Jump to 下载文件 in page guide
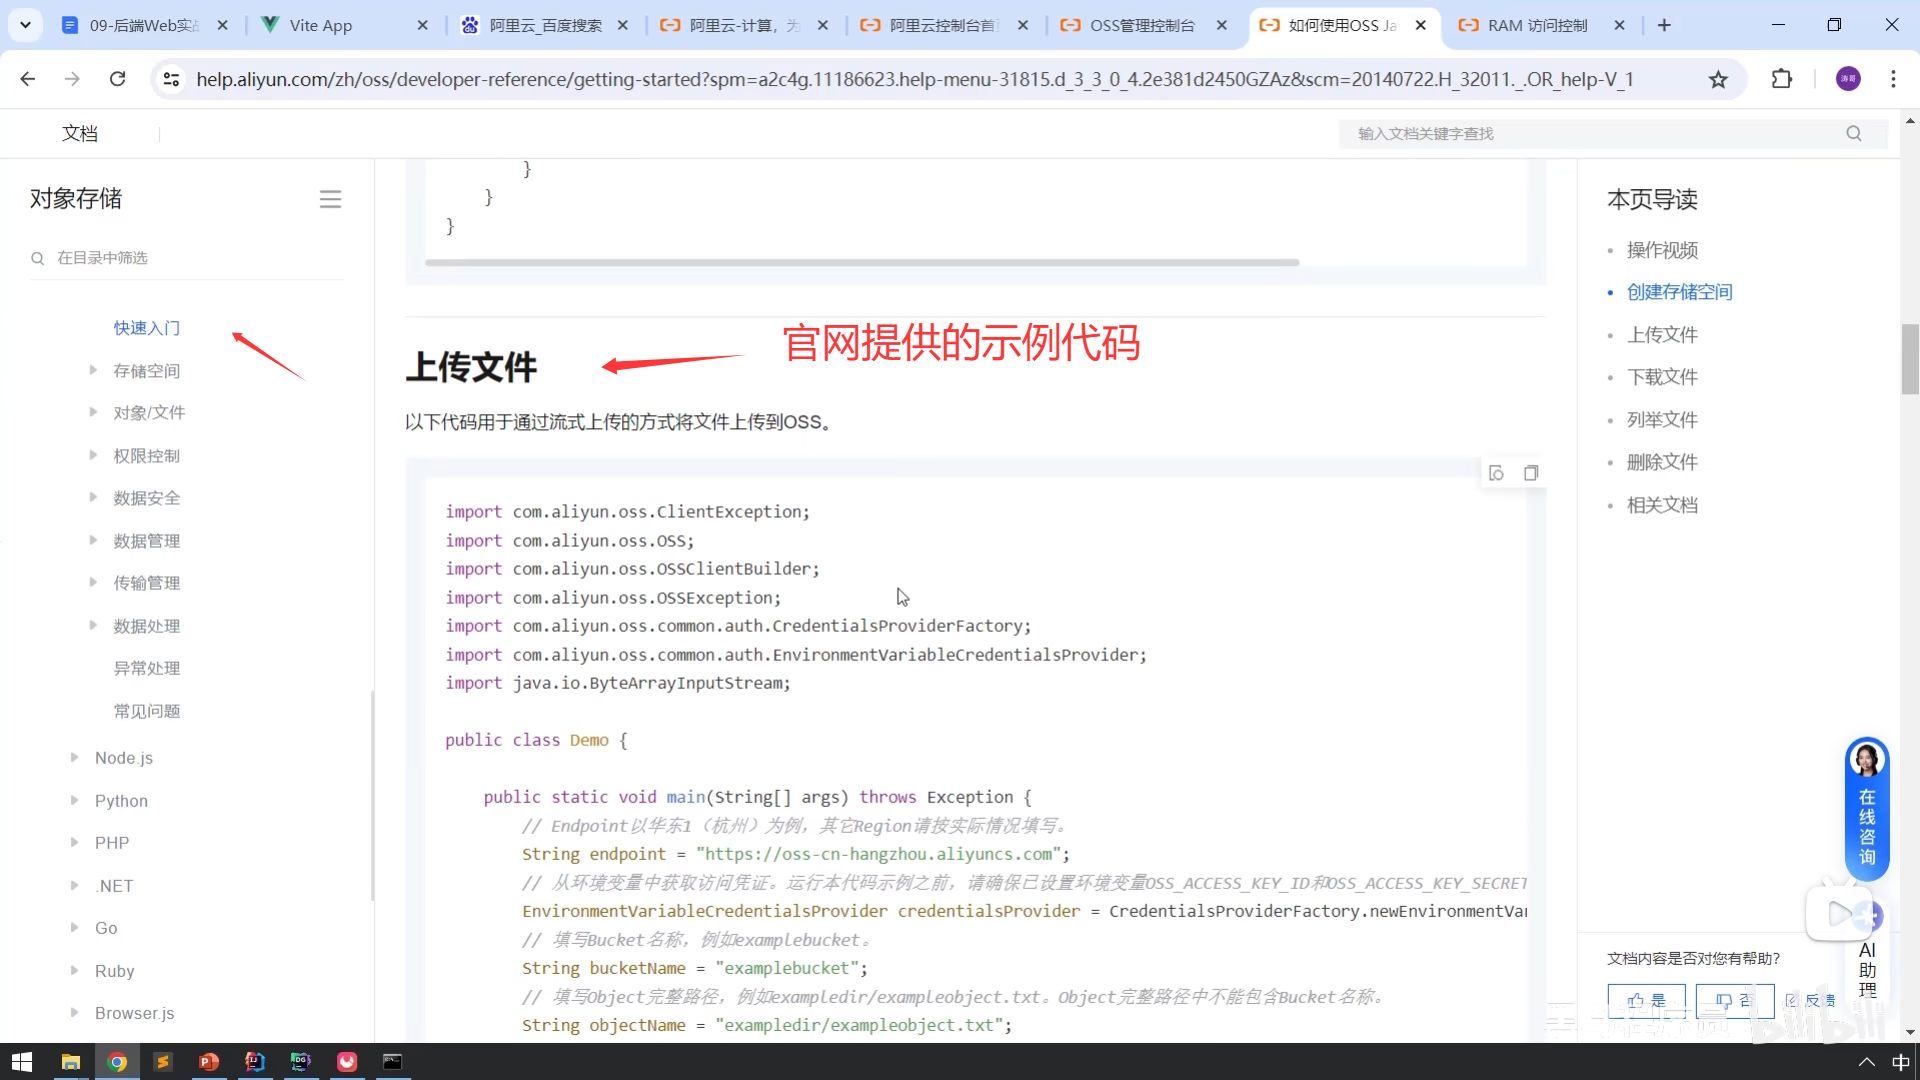 coord(1661,377)
